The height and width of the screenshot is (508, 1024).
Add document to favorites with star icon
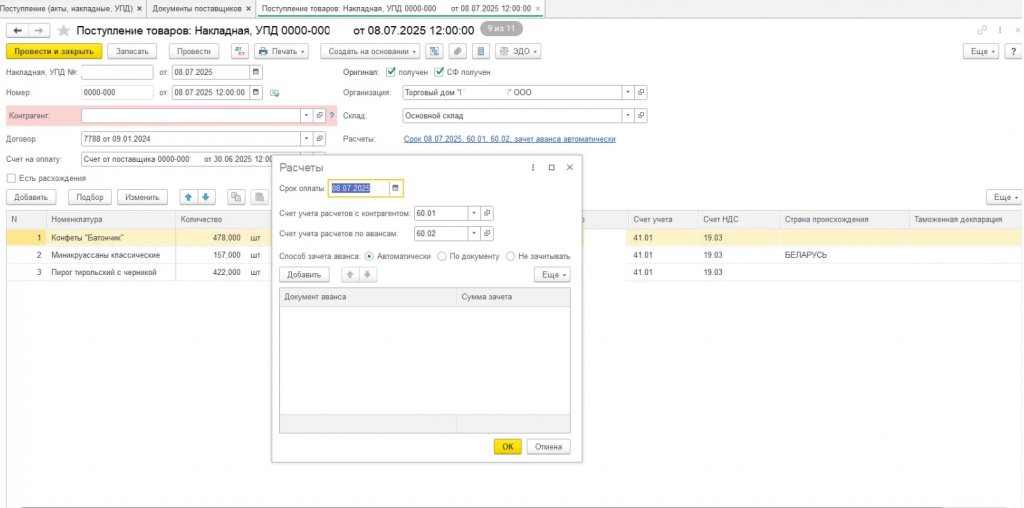[65, 31]
